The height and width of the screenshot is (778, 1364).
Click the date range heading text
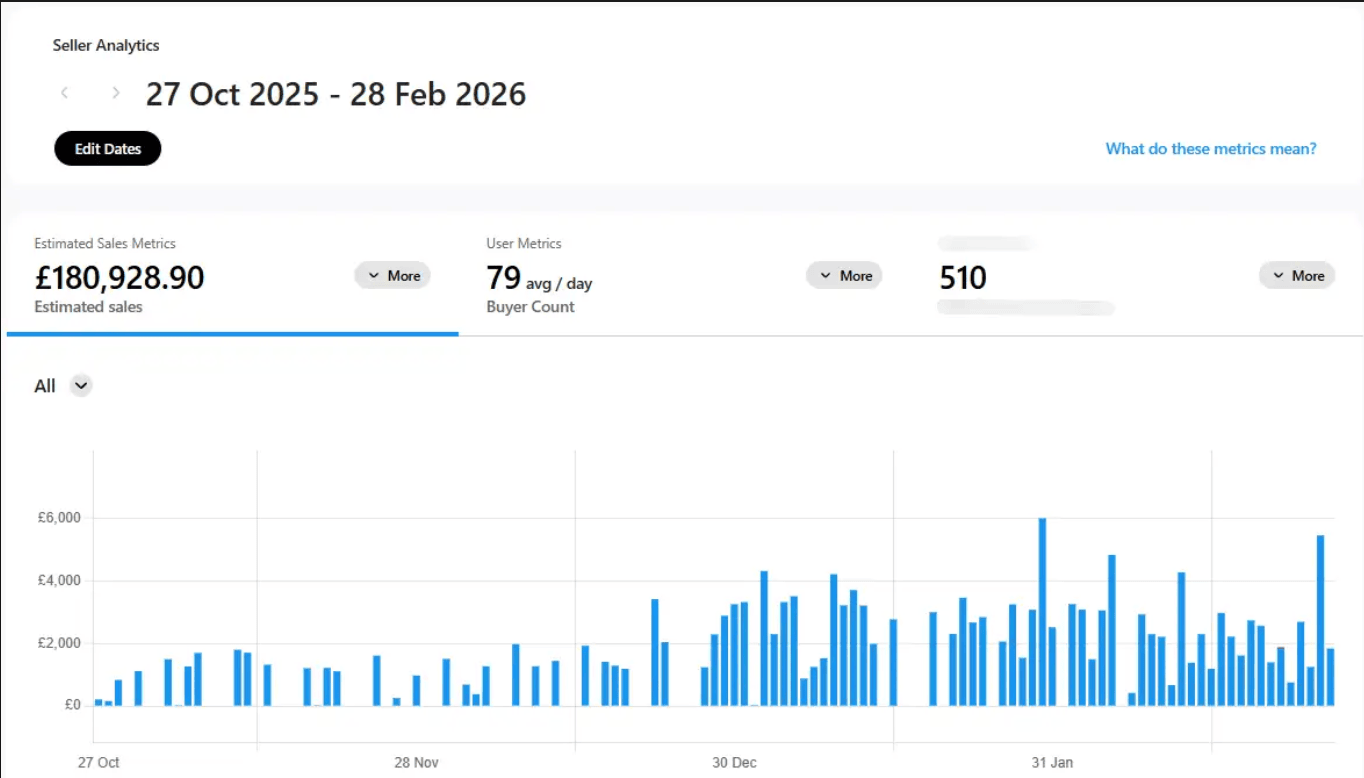pos(336,94)
